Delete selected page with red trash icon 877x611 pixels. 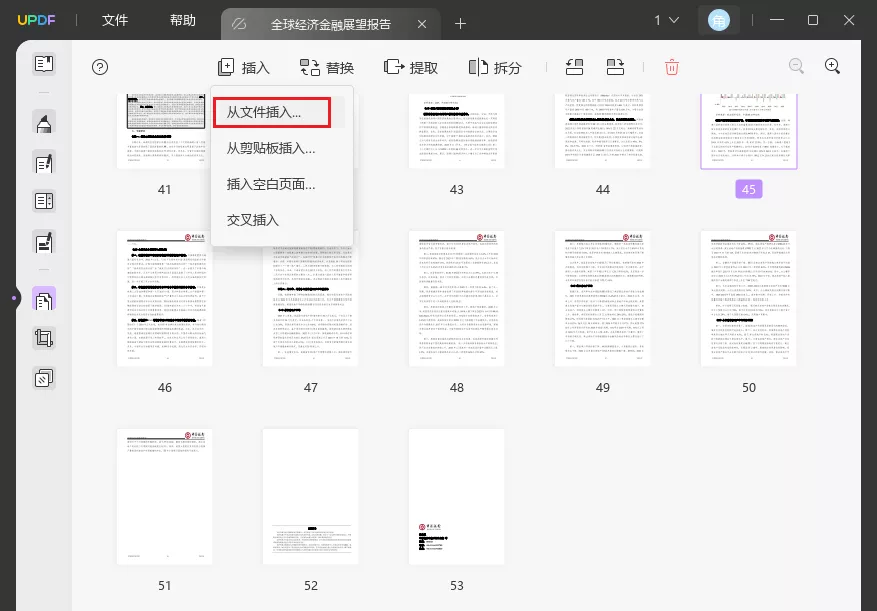pyautogui.click(x=672, y=68)
